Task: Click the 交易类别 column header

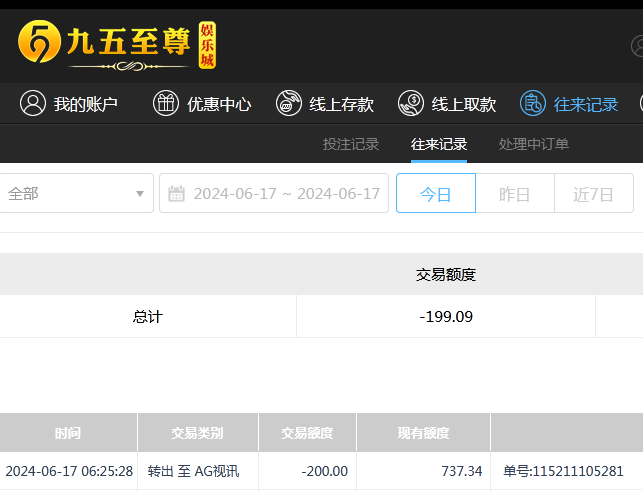Action: pos(198,433)
